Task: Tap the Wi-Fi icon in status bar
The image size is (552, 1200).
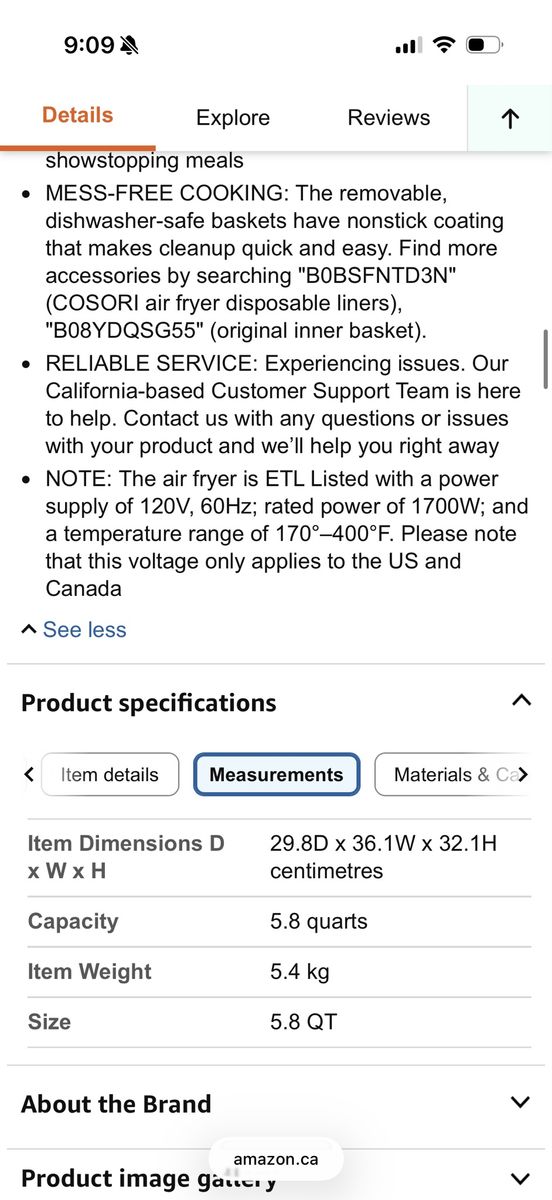Action: pos(444,45)
